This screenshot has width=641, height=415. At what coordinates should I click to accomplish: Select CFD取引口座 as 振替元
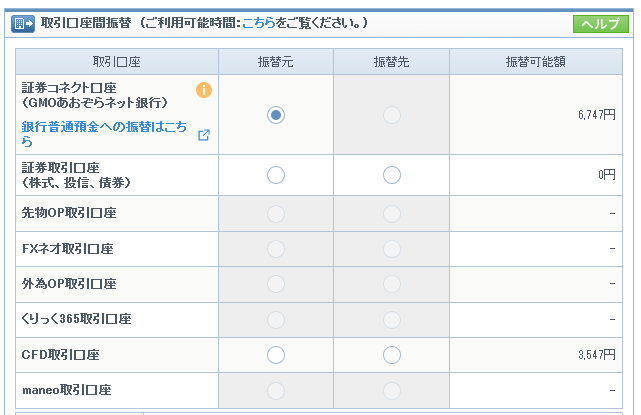(276, 355)
